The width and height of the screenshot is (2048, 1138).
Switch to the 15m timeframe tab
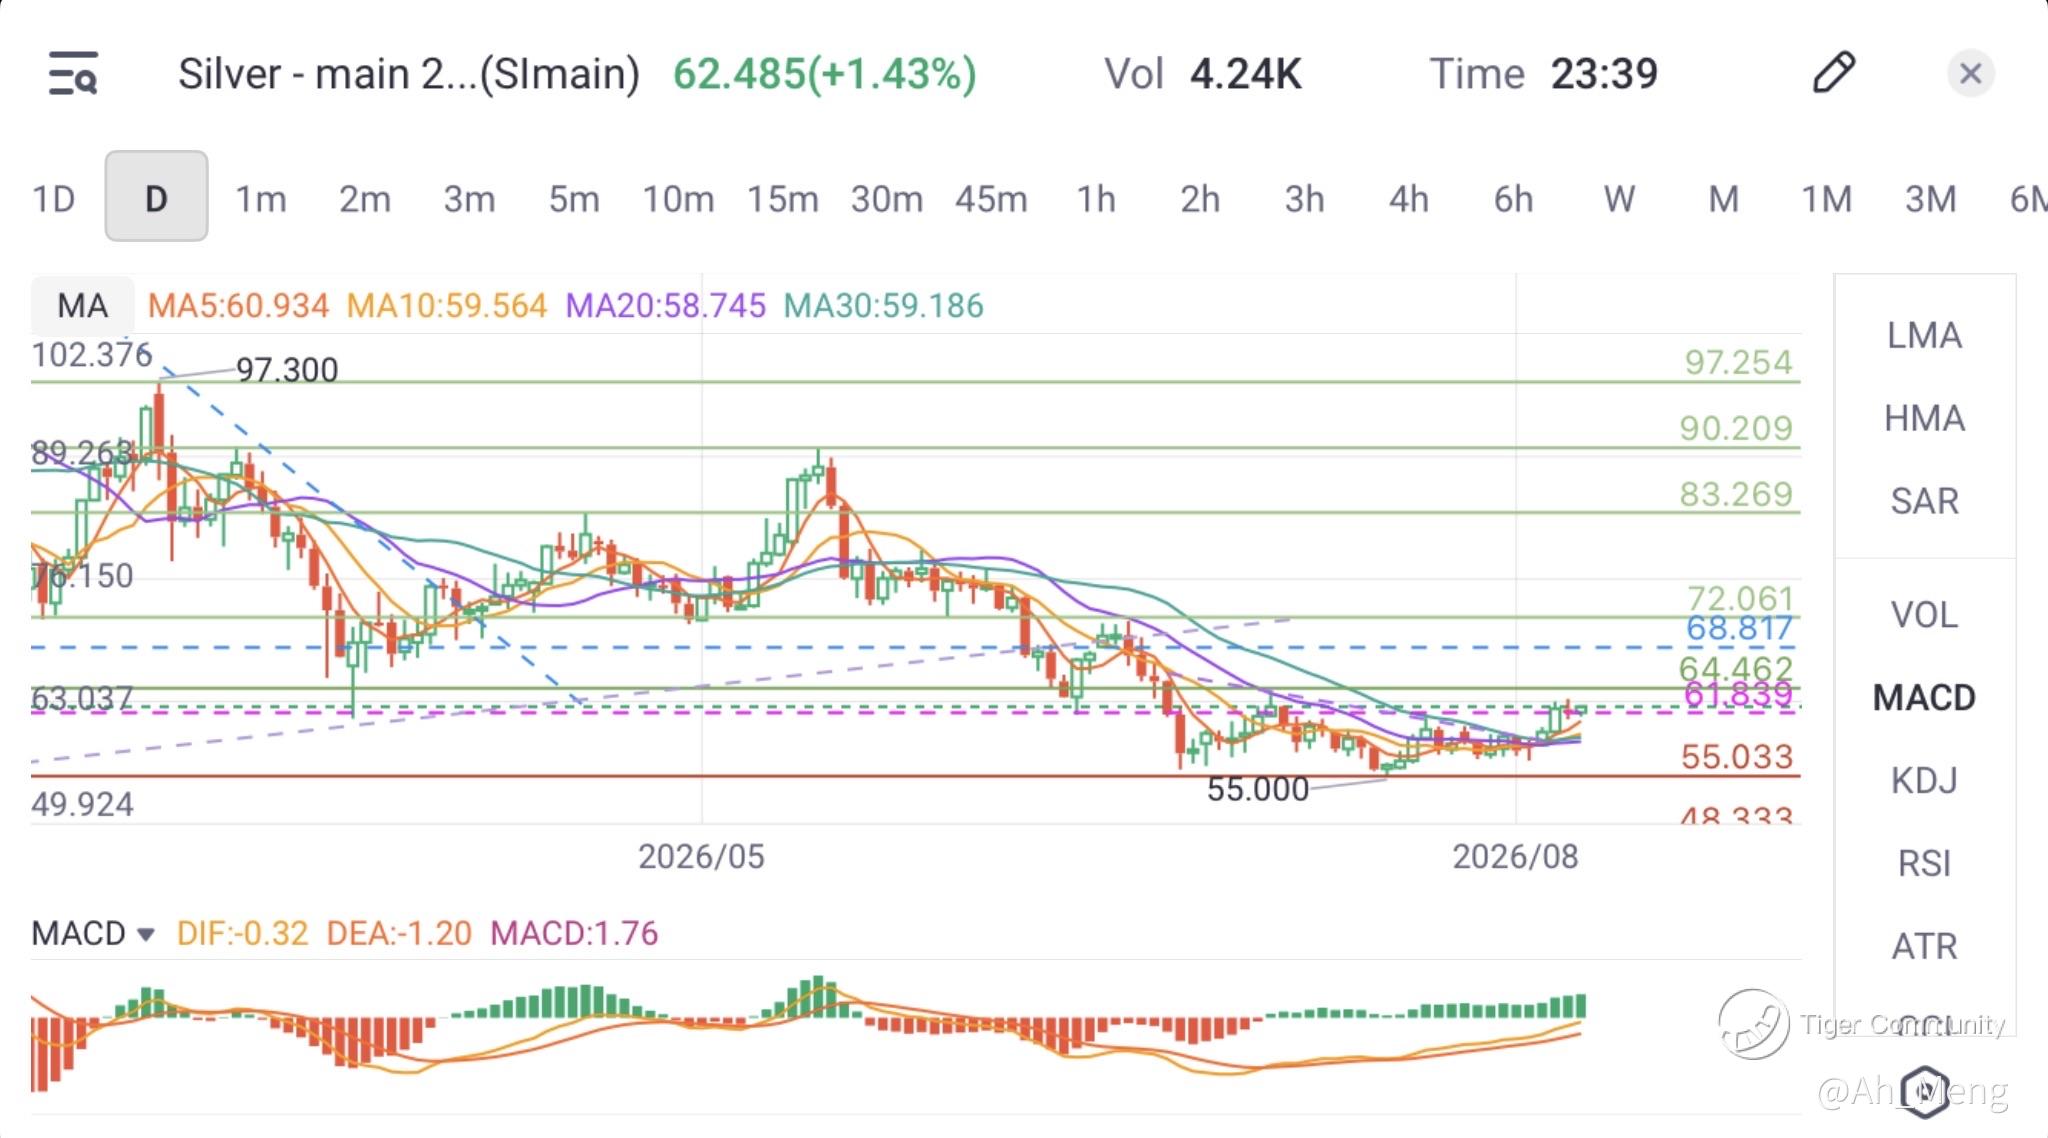tap(783, 199)
